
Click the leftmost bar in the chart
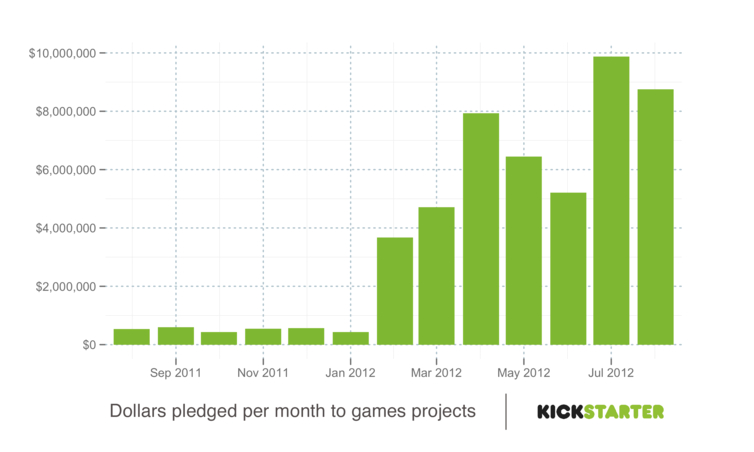(x=131, y=337)
